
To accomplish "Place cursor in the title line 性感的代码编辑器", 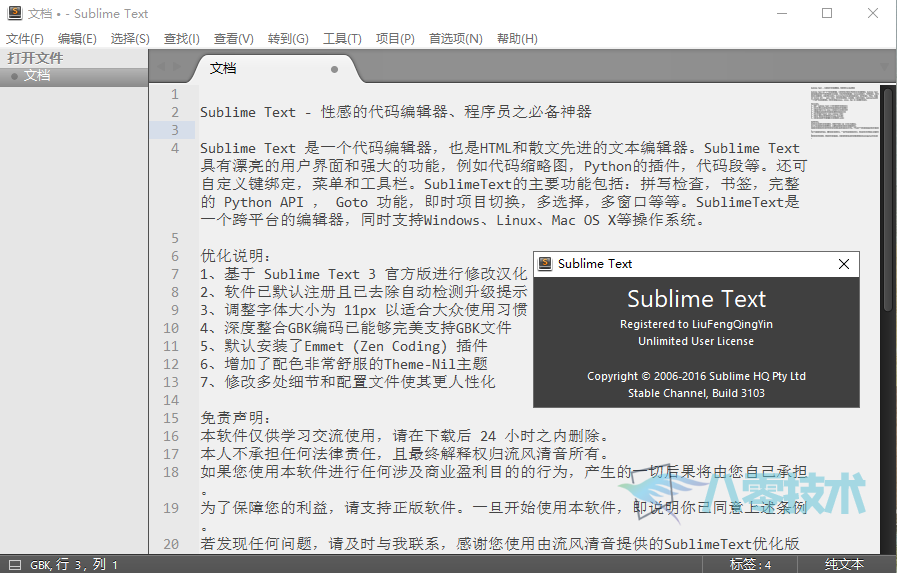I will (396, 112).
